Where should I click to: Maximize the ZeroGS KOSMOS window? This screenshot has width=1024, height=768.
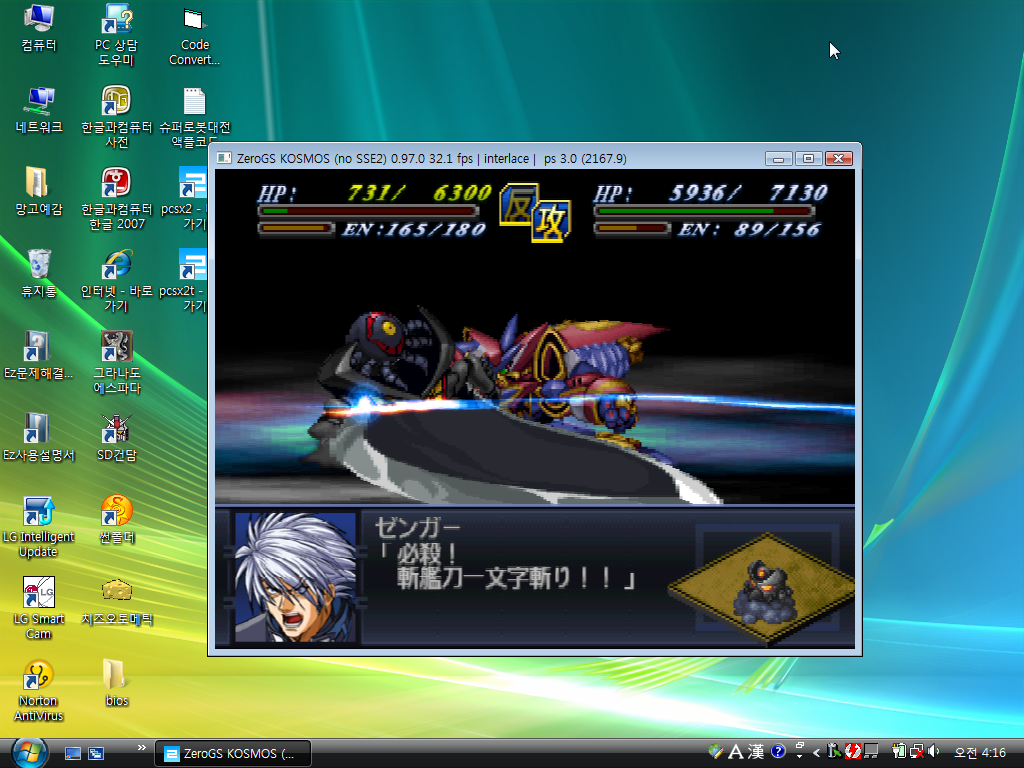(x=808, y=158)
